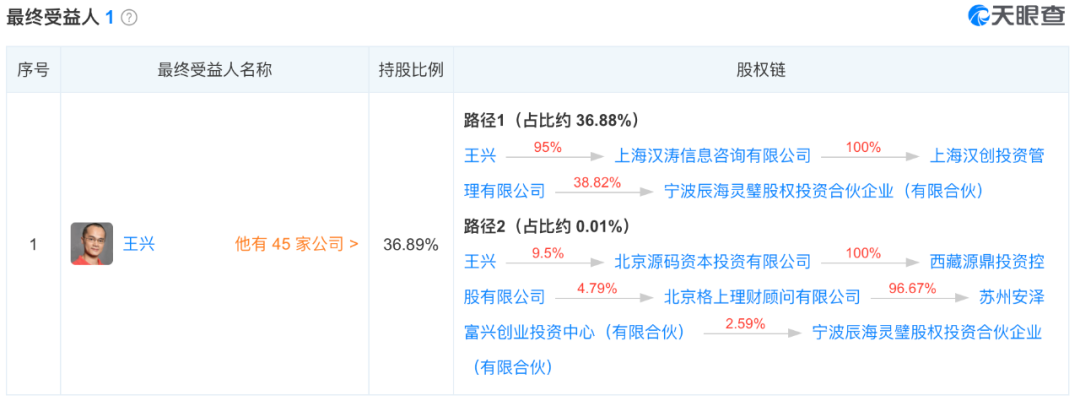The height and width of the screenshot is (401, 1080).
Task: Open 王兴's avatar photo
Action: tap(92, 243)
